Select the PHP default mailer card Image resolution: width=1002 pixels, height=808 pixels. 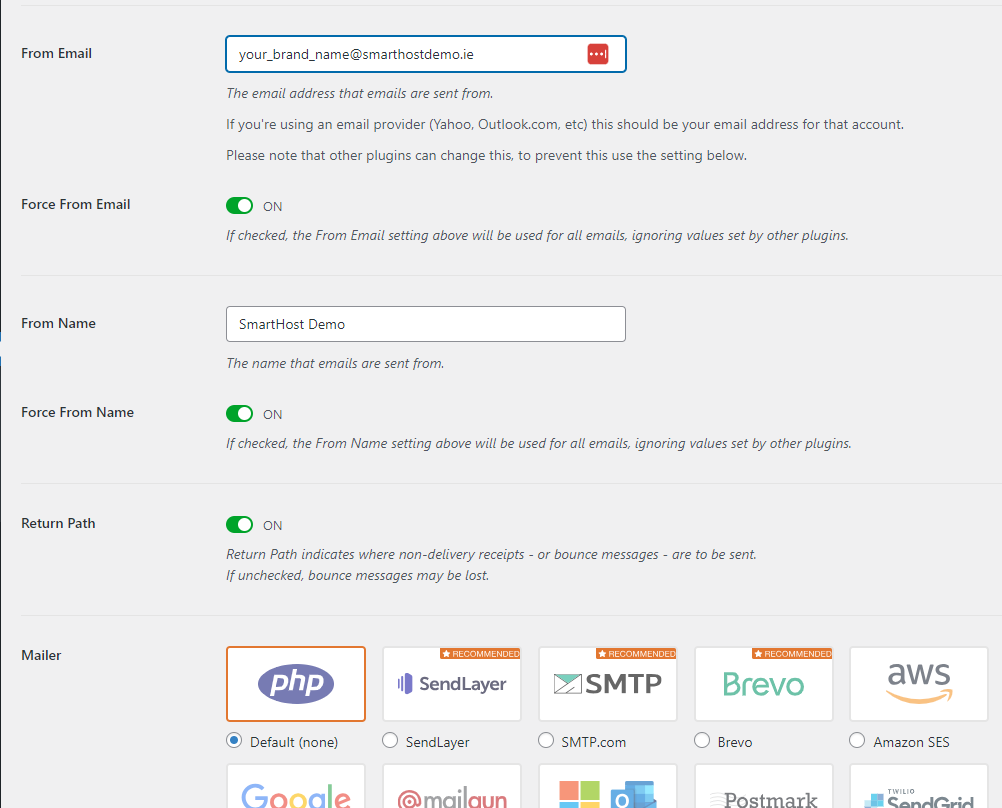pyautogui.click(x=296, y=684)
